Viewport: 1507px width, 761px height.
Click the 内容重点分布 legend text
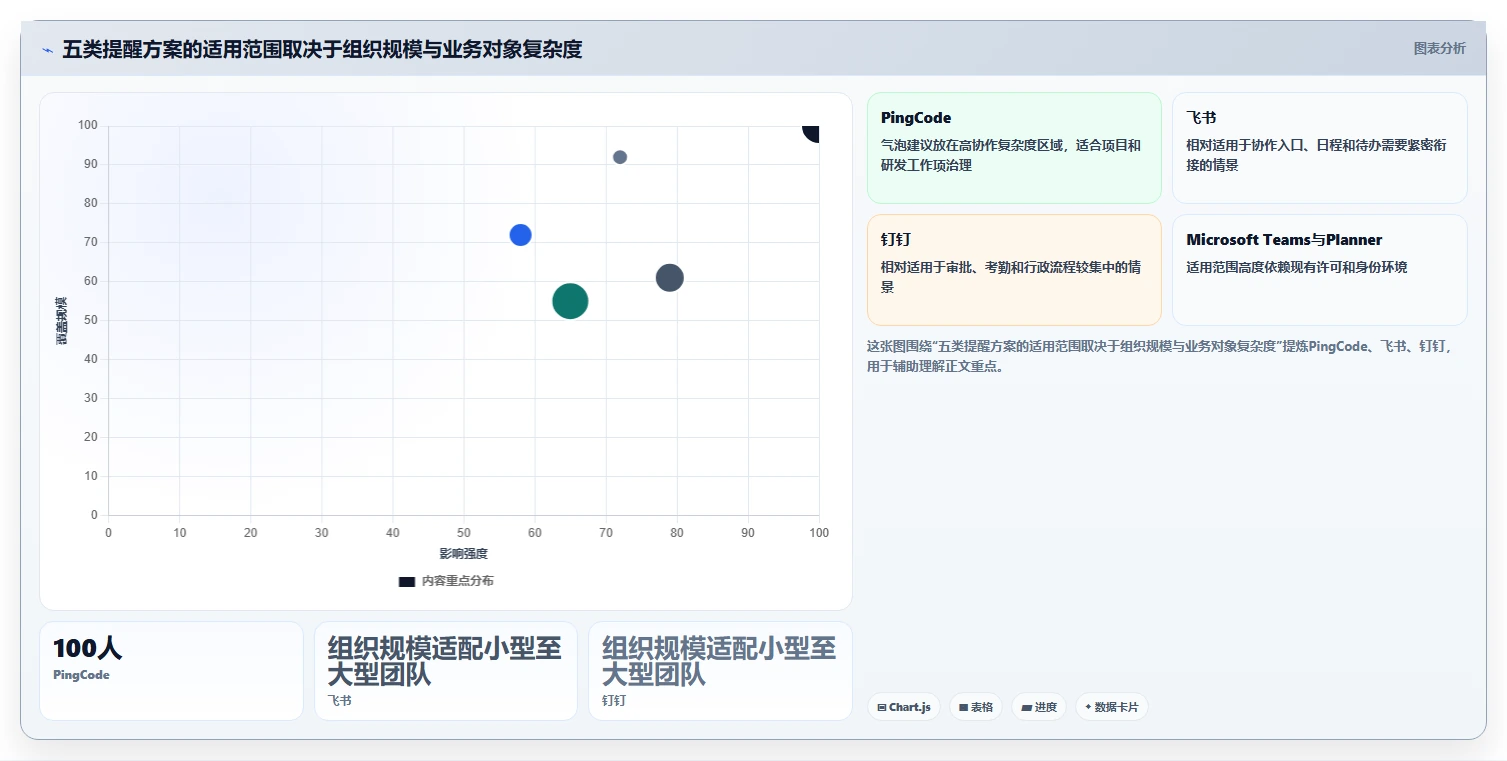pos(457,581)
